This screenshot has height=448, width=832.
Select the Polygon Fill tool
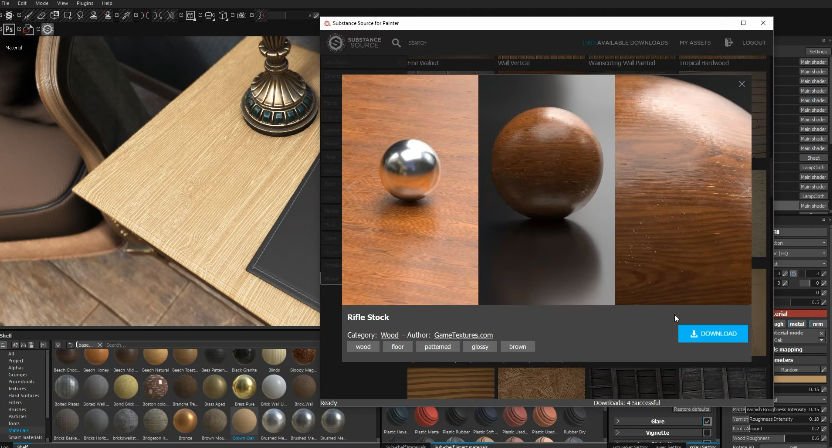pyautogui.click(x=67, y=15)
